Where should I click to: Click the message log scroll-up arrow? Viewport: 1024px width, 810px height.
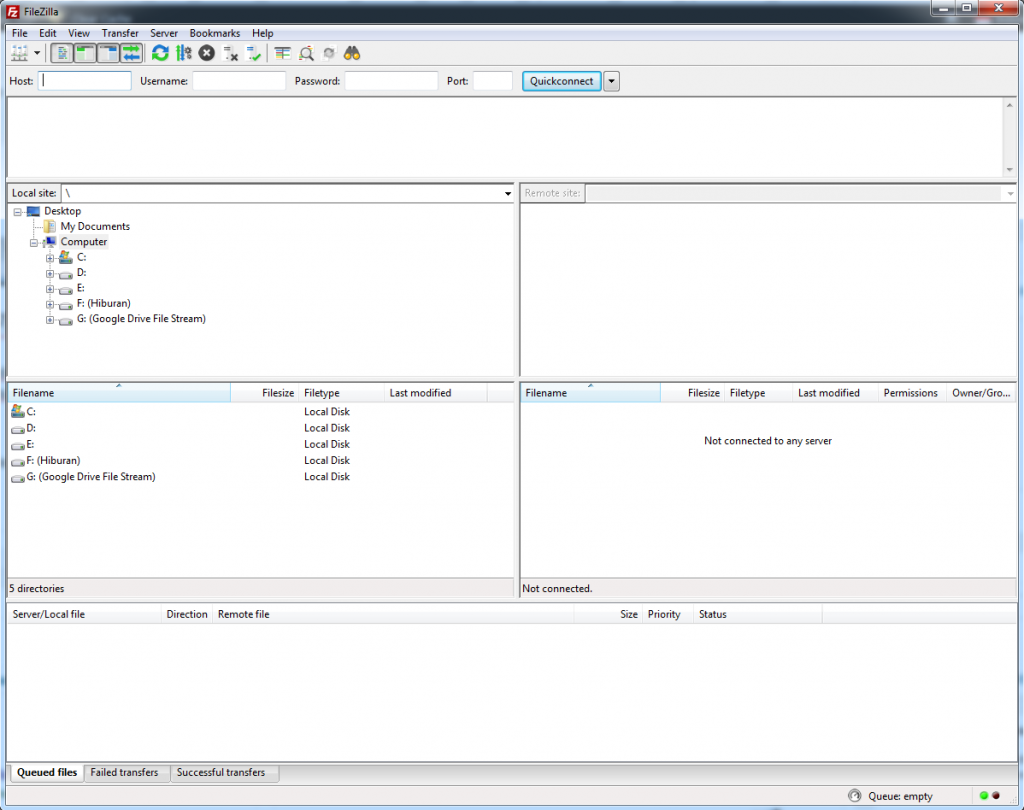[x=1010, y=105]
